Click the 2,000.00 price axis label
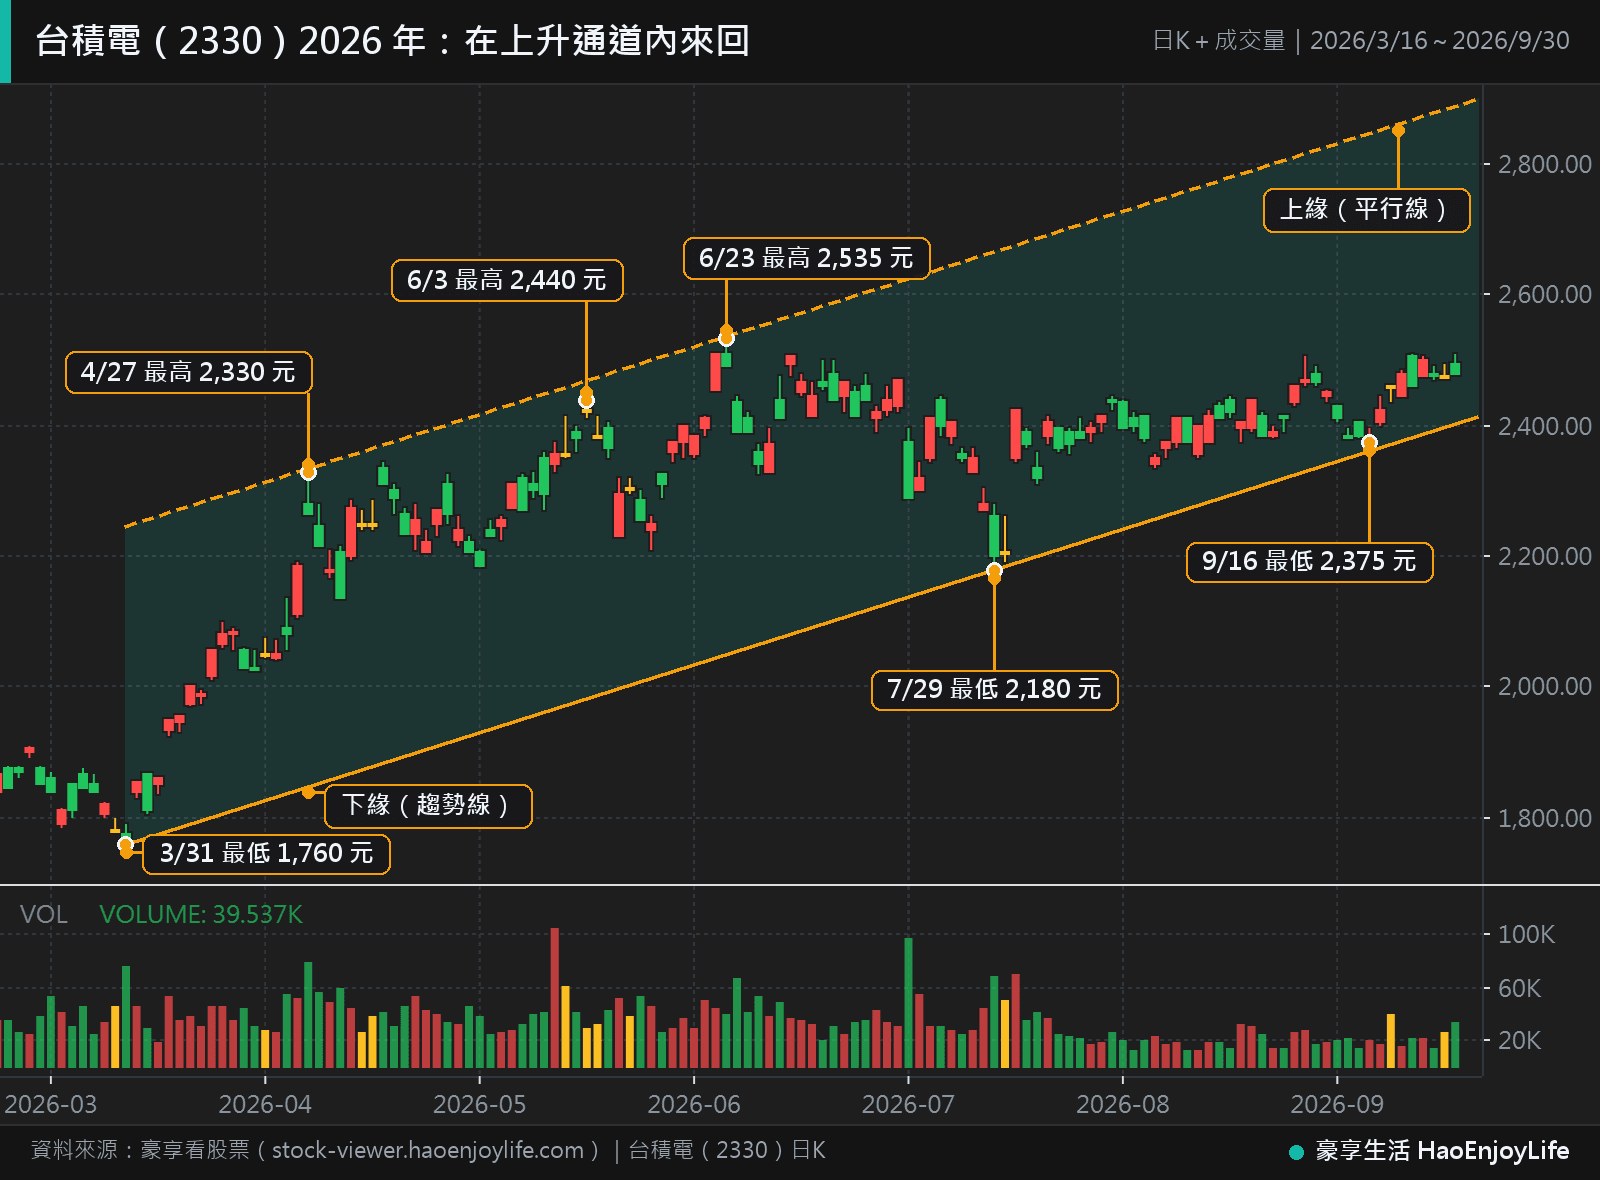Viewport: 1600px width, 1180px height. pyautogui.click(x=1544, y=686)
